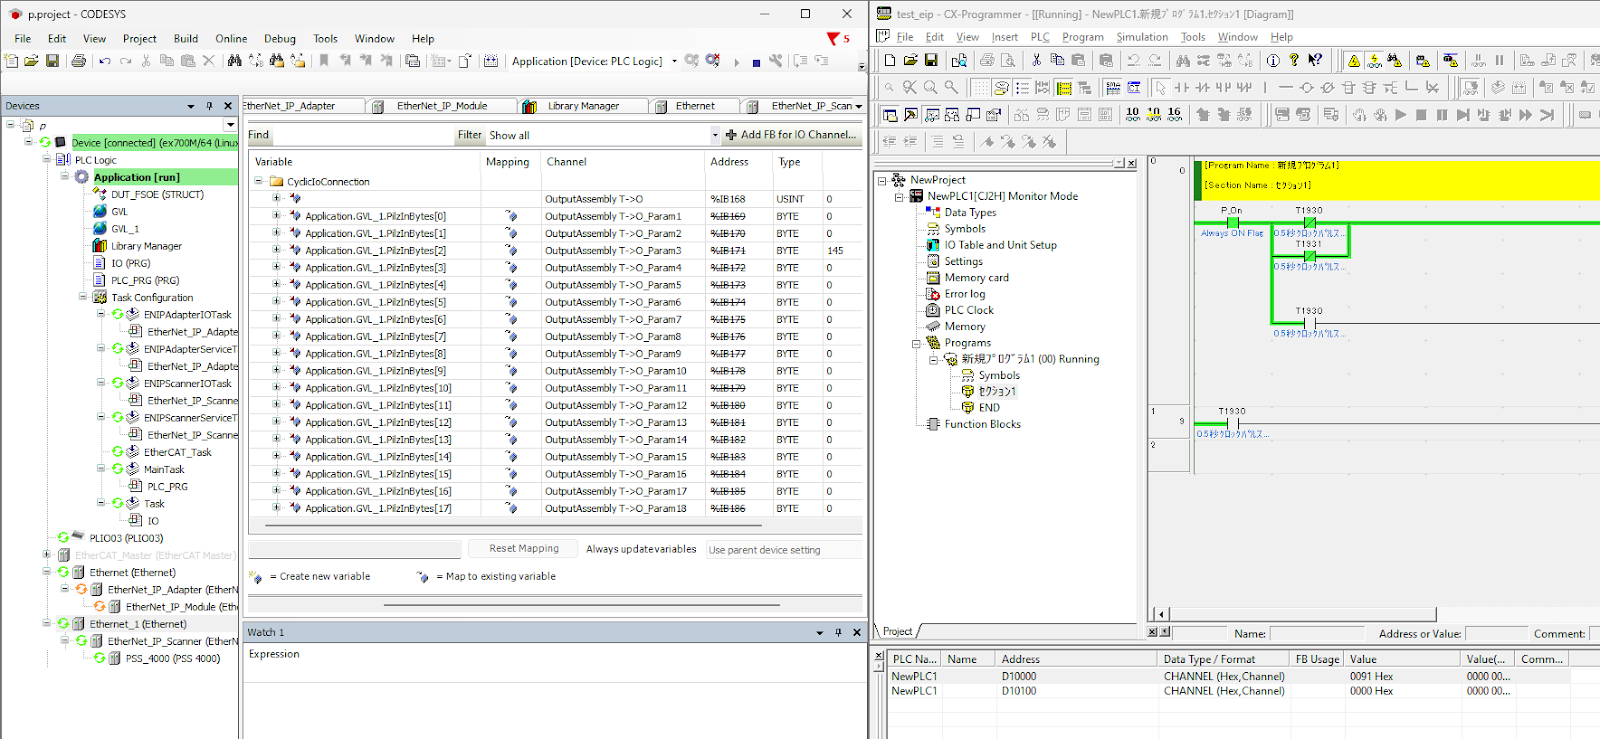Viewport: 1600px width, 739px height.
Task: Click CX-Programmer selection arrow tool icon
Action: 1161,87
